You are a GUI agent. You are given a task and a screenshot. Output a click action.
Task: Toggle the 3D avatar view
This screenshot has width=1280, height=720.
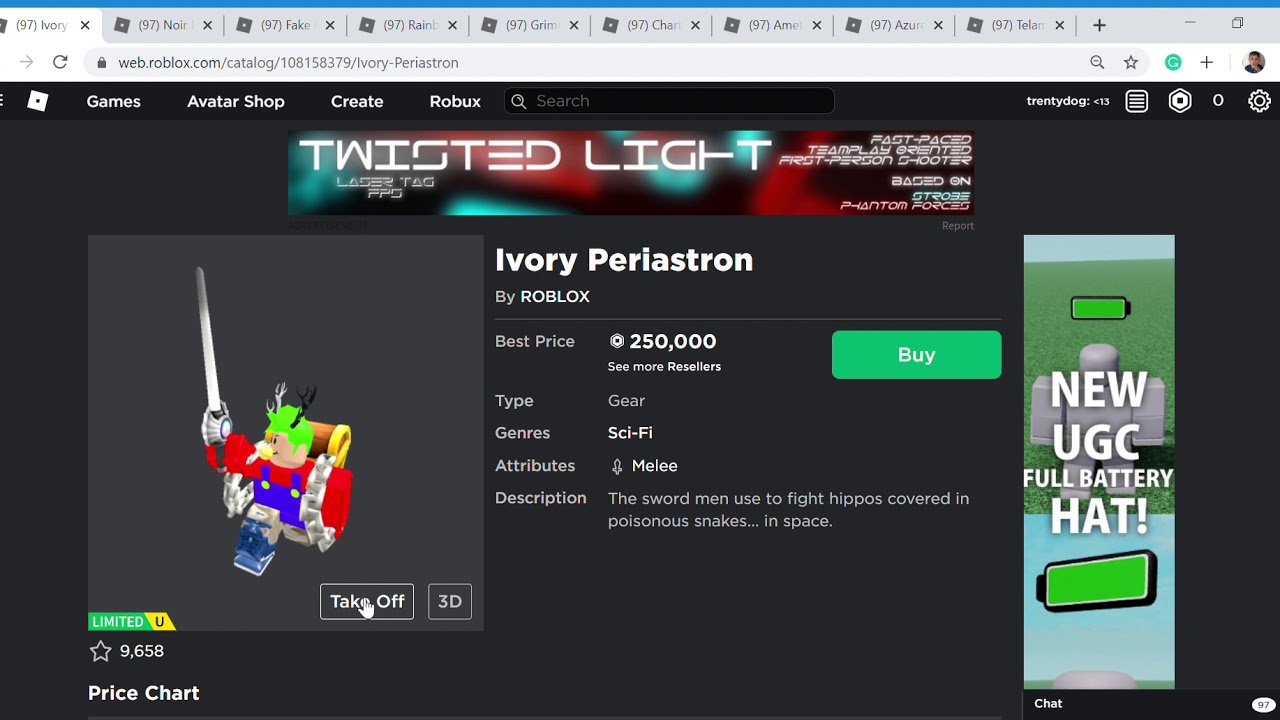pos(450,601)
